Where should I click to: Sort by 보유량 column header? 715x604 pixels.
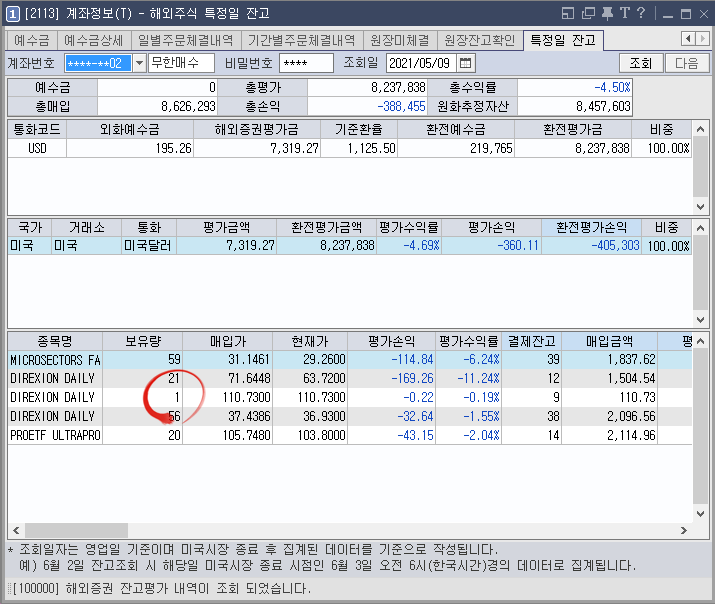(x=143, y=341)
